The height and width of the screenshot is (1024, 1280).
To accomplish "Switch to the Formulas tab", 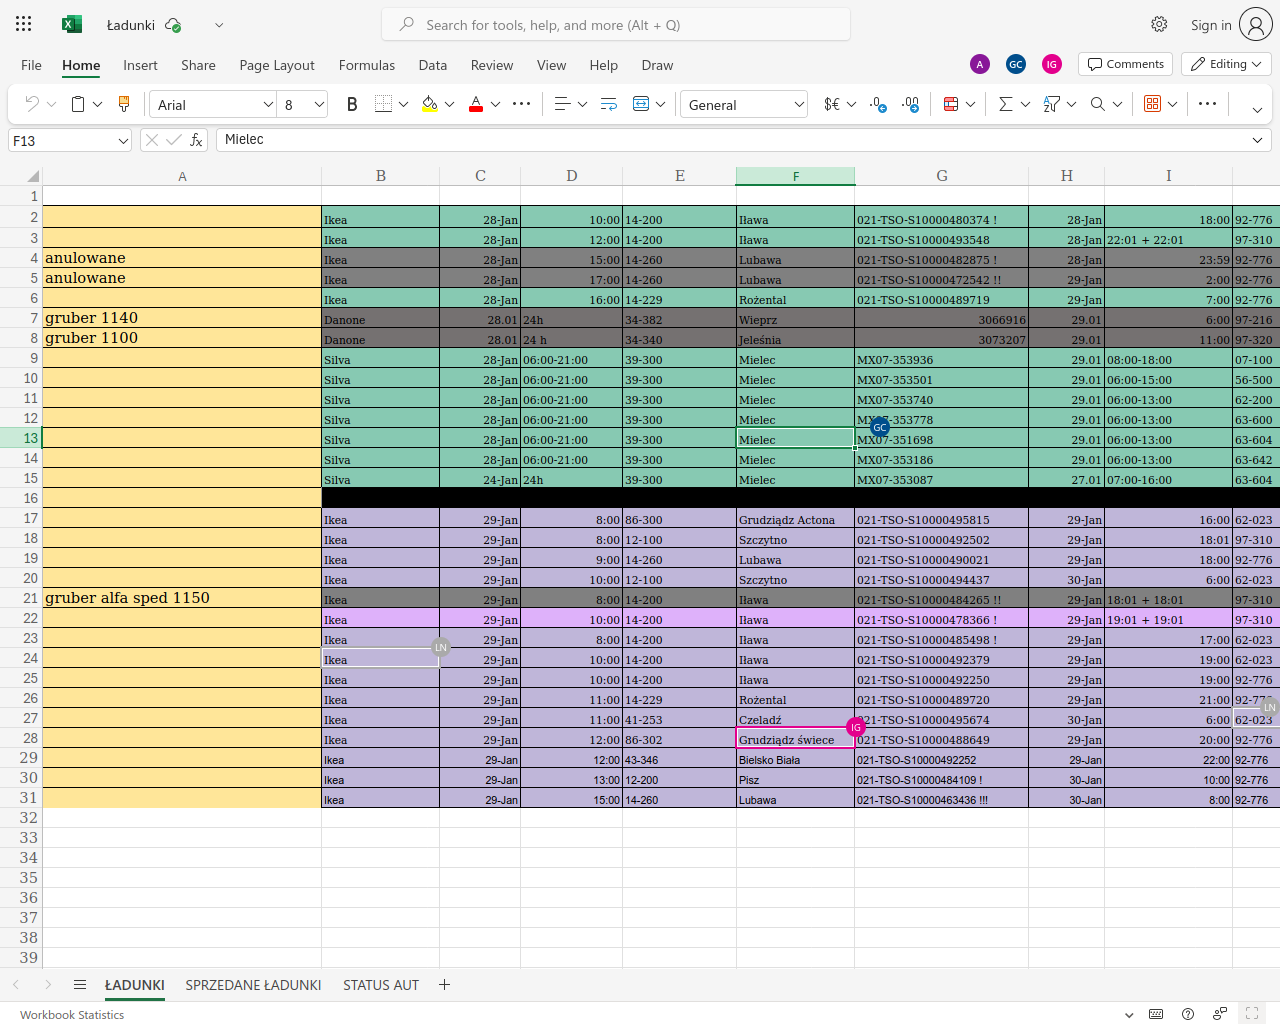I will click(367, 65).
